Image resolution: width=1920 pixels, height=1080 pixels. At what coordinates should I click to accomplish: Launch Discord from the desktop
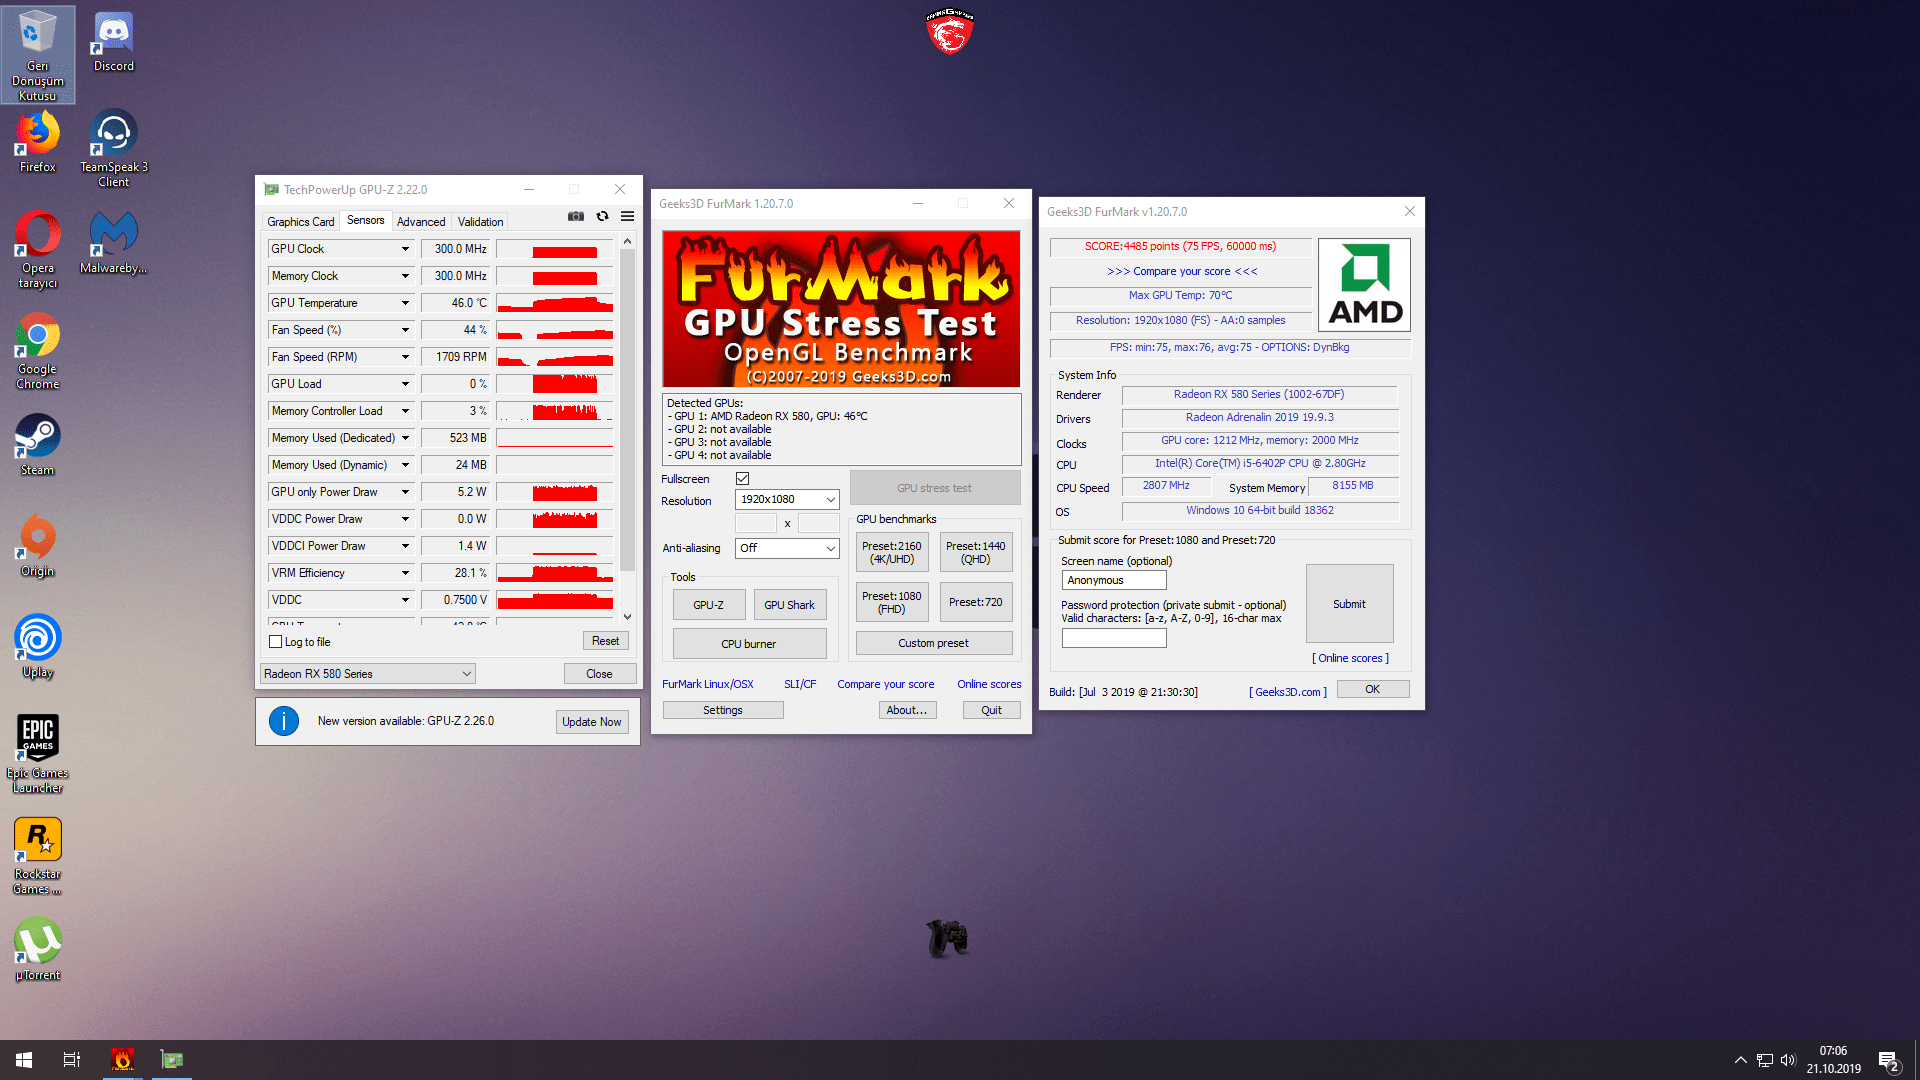[x=112, y=30]
